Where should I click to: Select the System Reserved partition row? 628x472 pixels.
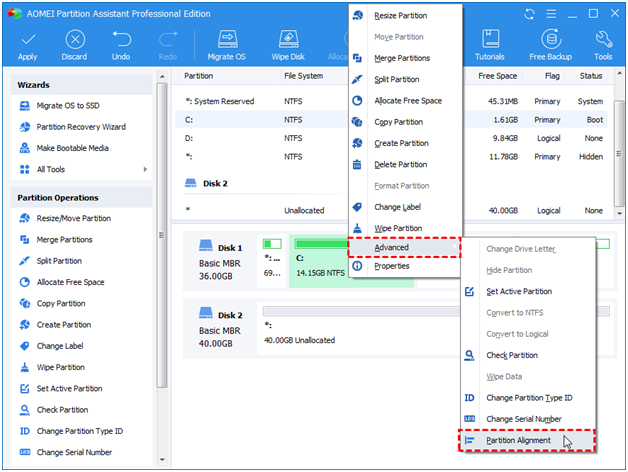point(391,101)
